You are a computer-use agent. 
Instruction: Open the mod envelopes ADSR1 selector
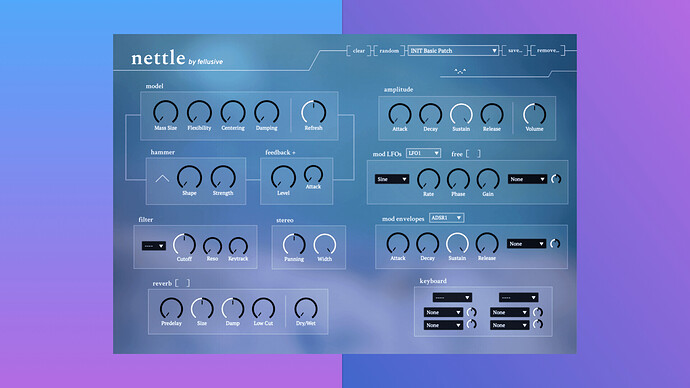[x=446, y=218]
